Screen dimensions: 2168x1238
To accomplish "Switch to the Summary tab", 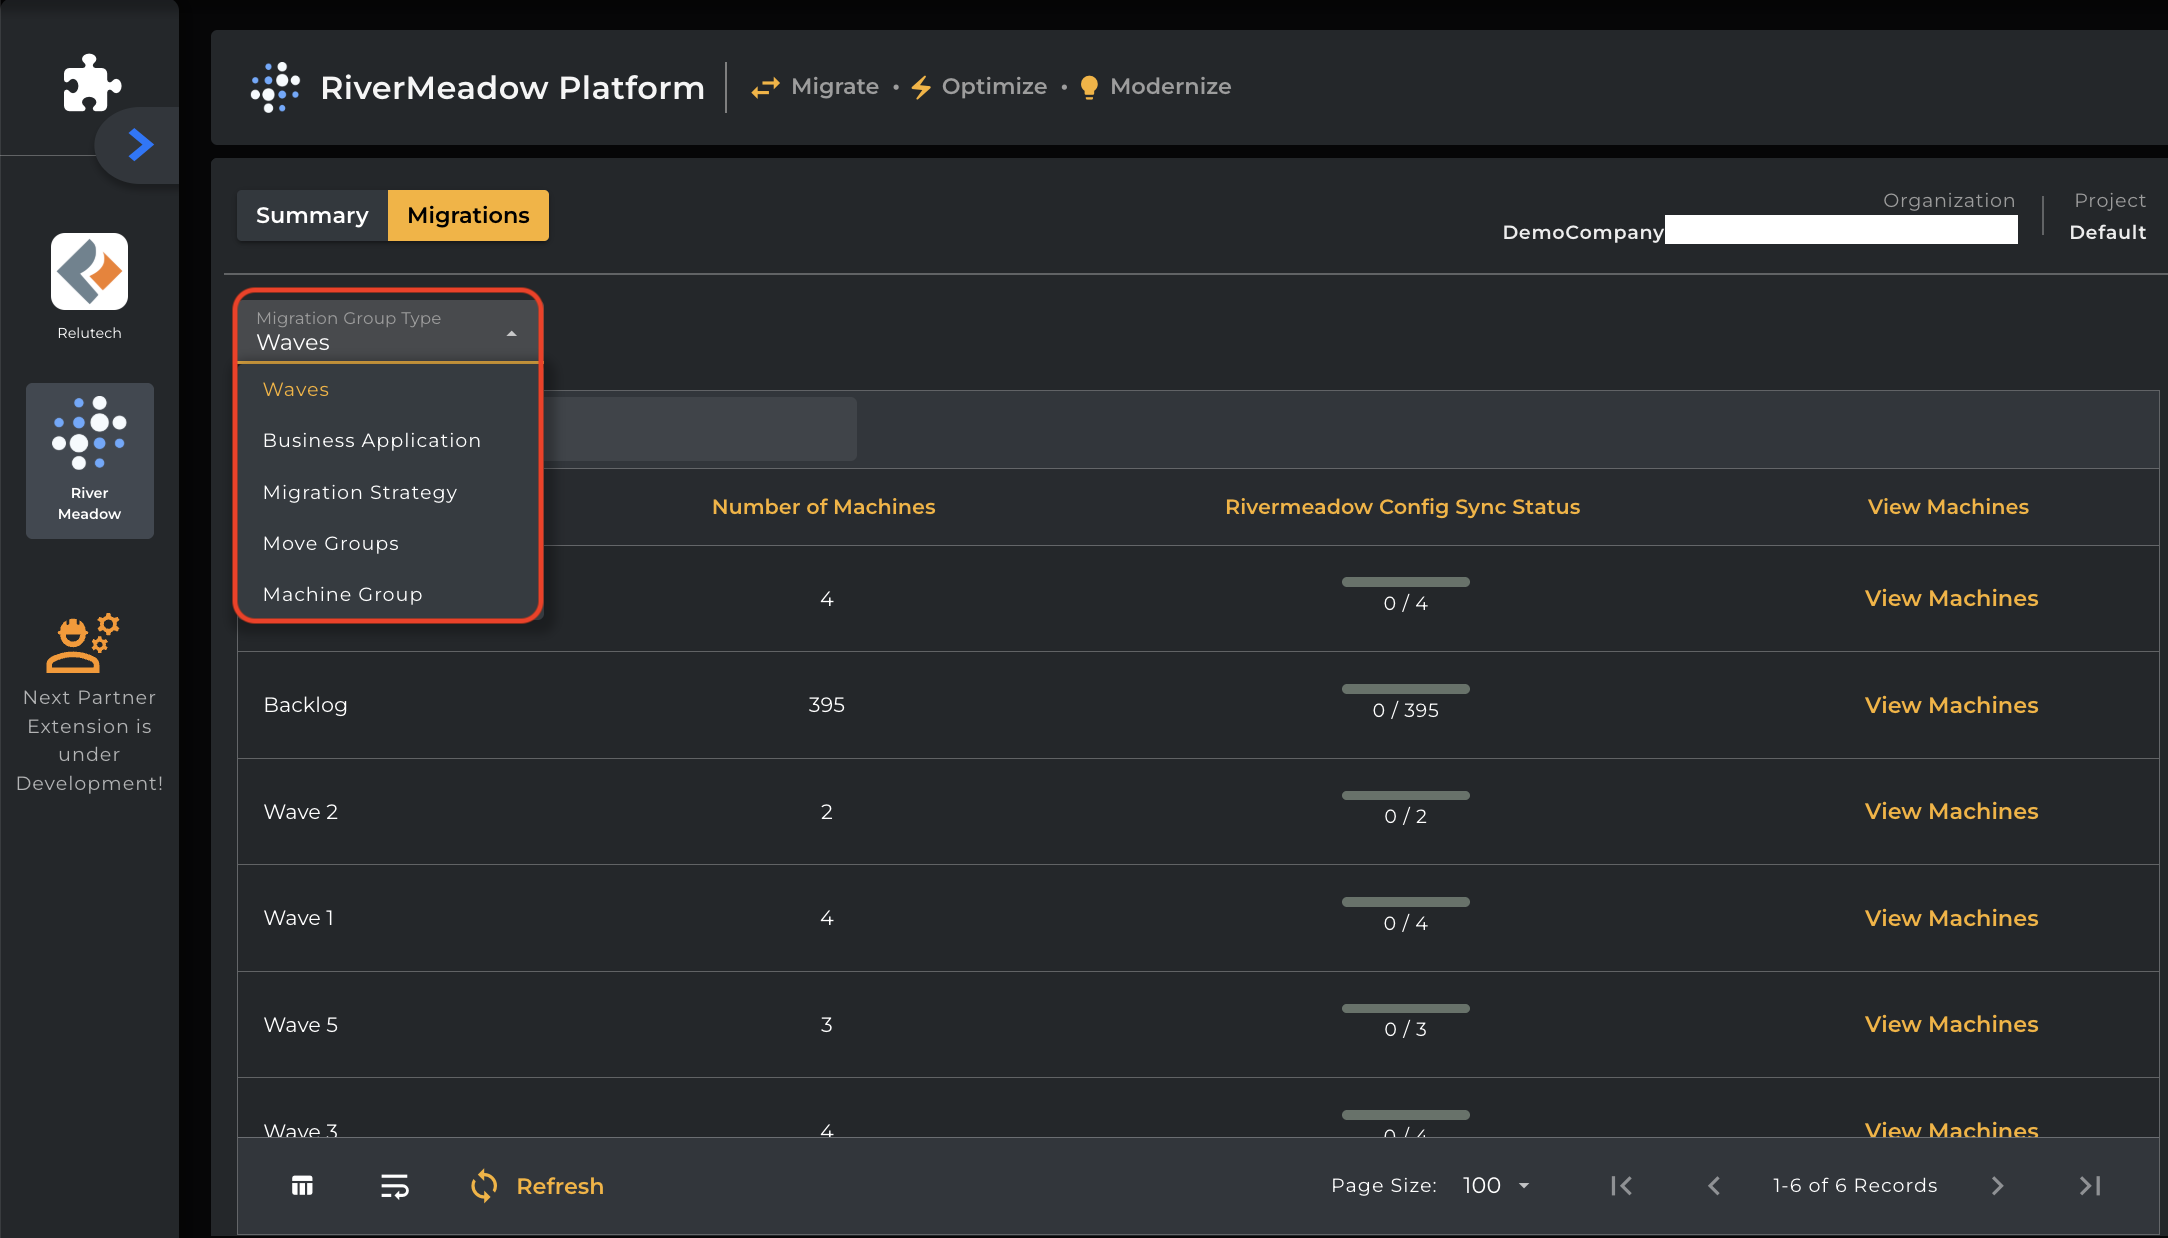I will (x=312, y=216).
